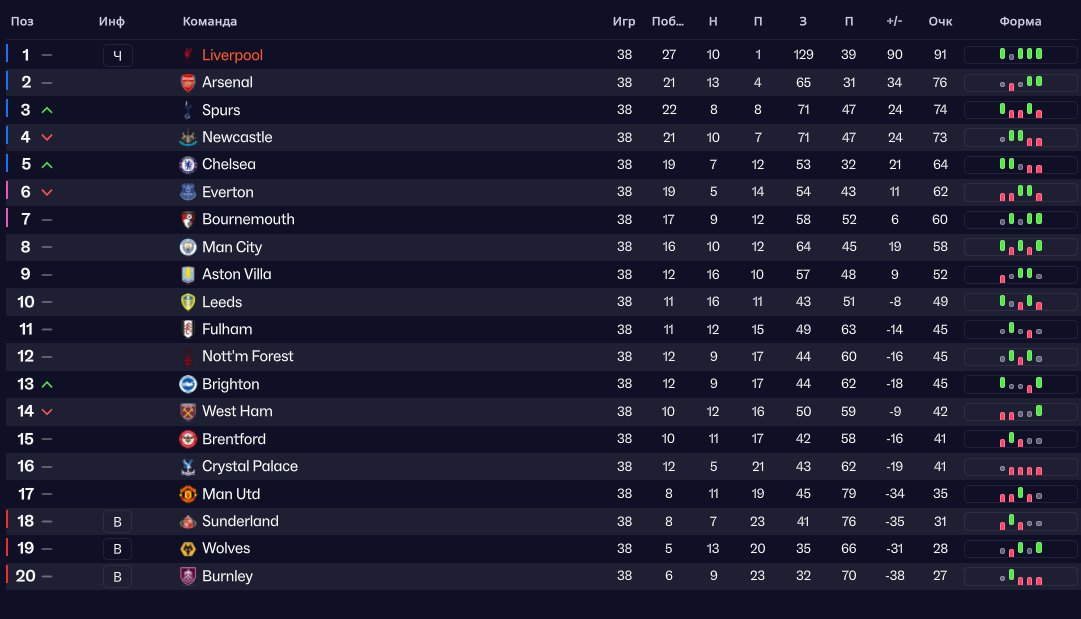Open the Brighton badge icon
Image resolution: width=1081 pixels, height=619 pixels.
188,384
